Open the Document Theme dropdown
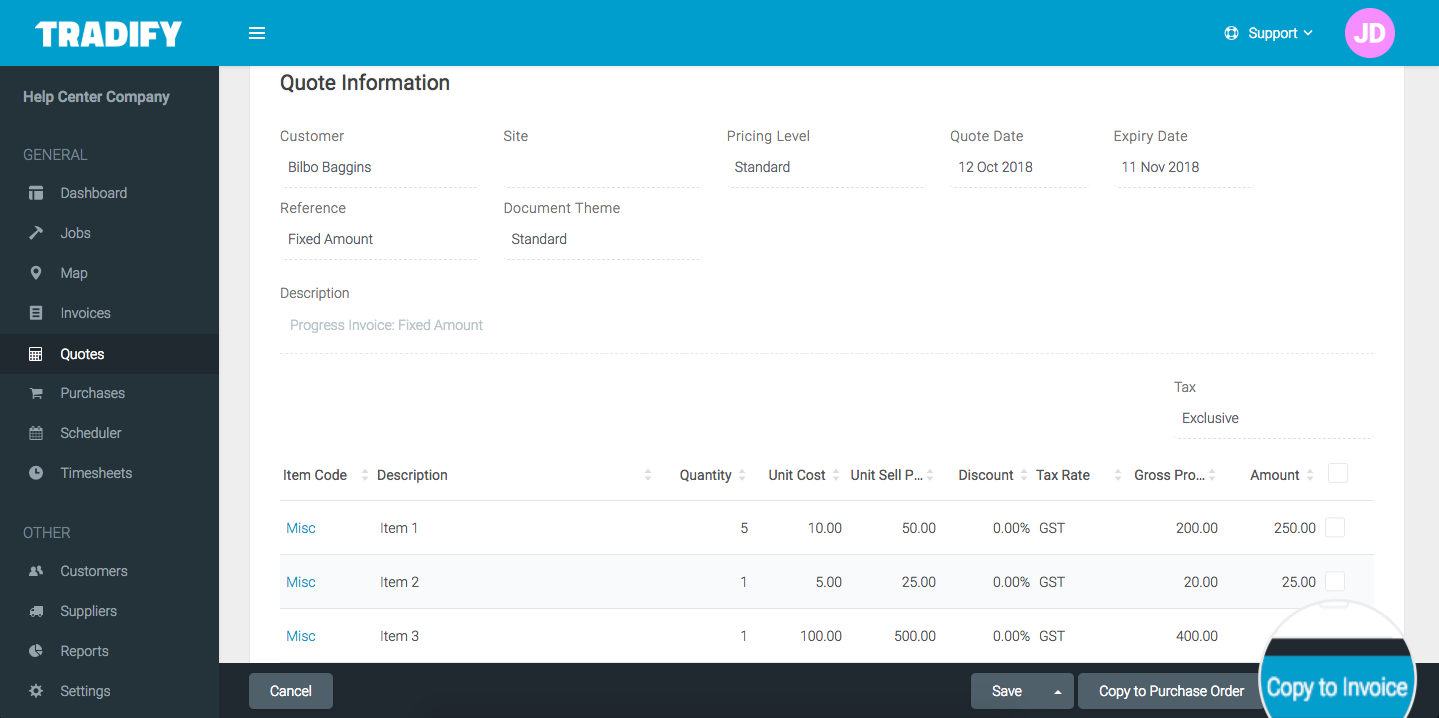 [x=602, y=239]
